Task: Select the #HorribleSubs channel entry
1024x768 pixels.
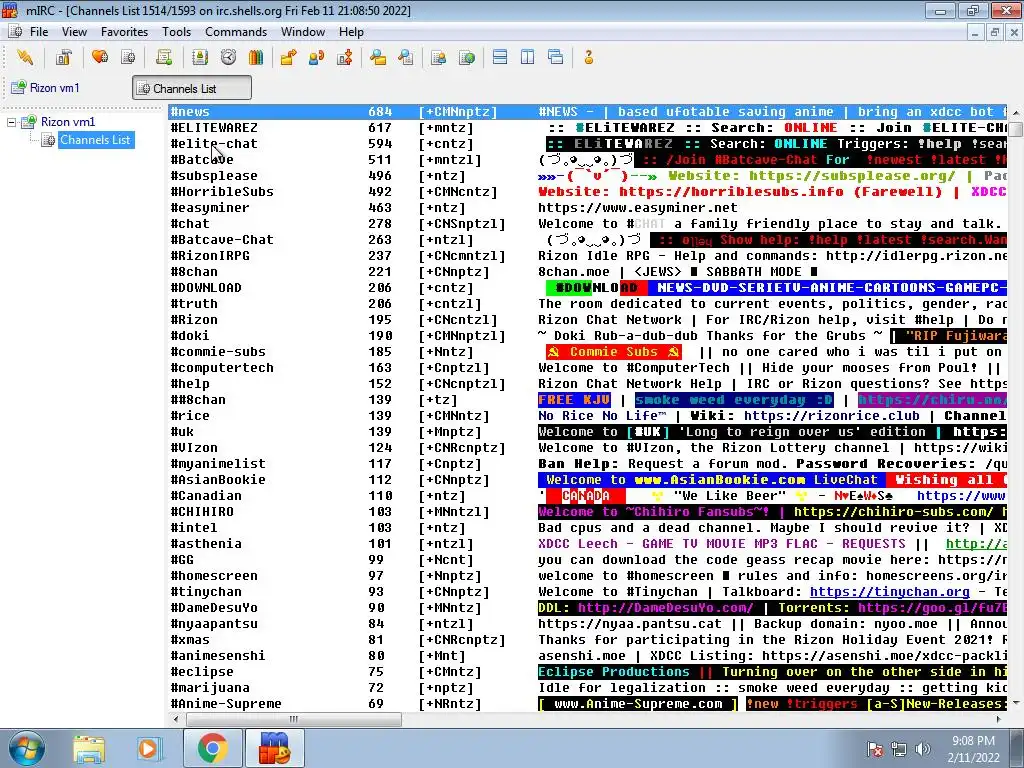Action: [x=222, y=192]
